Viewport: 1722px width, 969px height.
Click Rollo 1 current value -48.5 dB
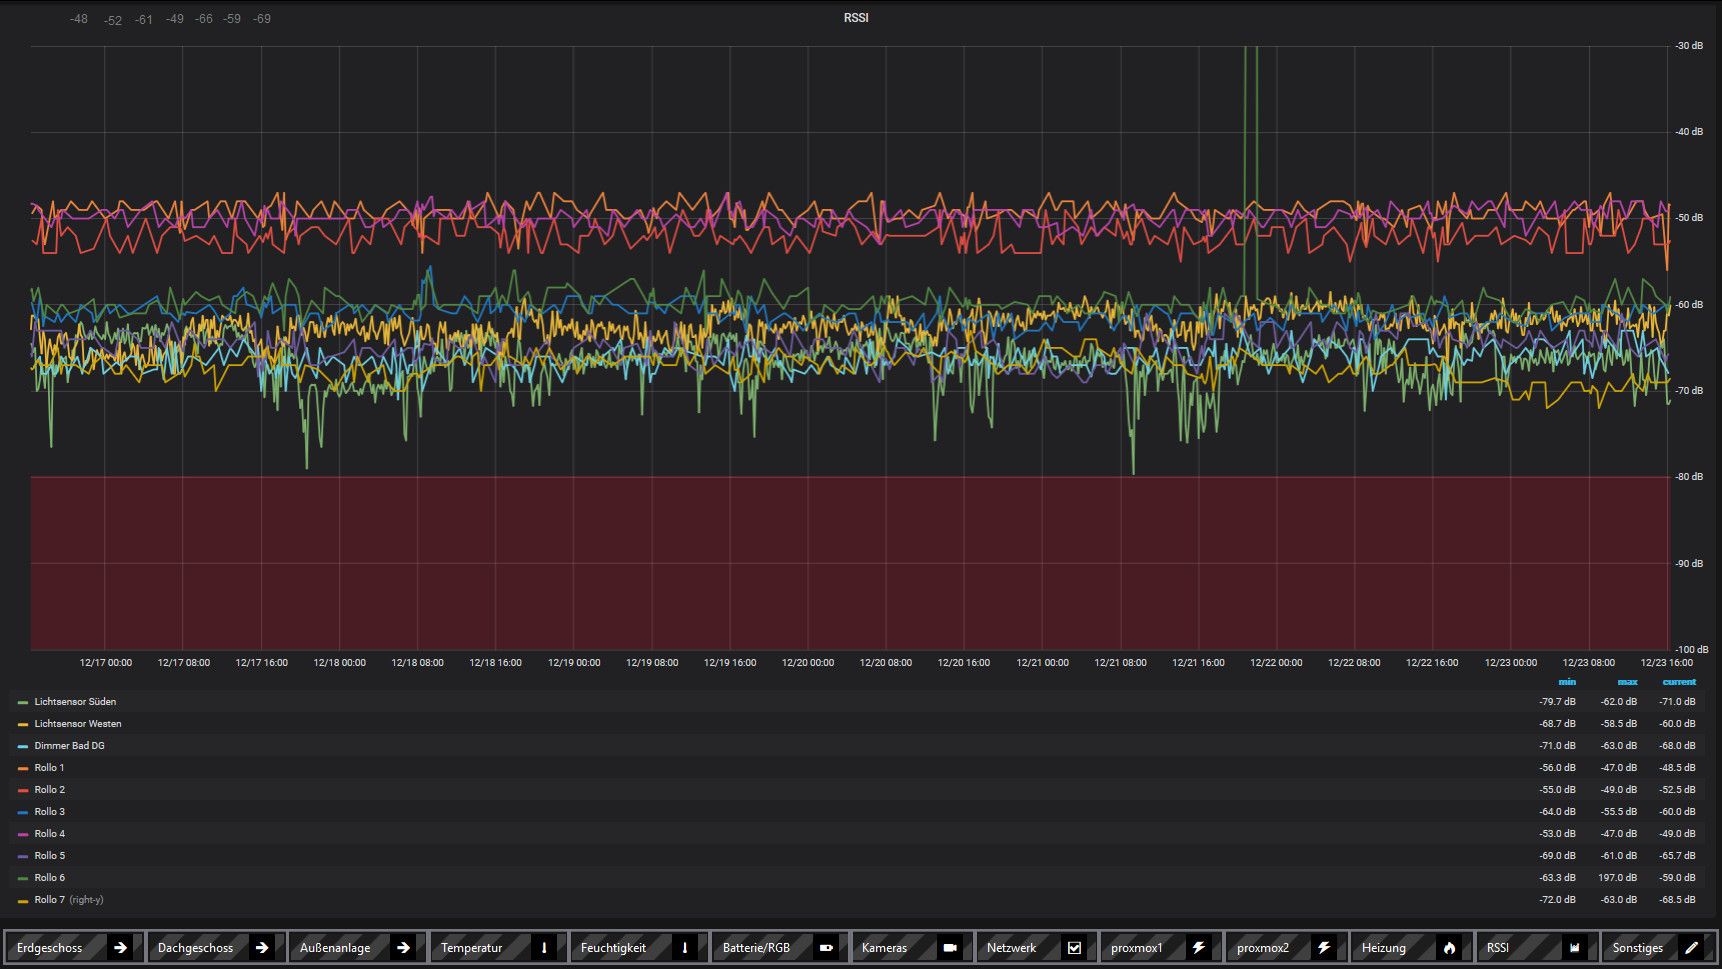click(1677, 768)
